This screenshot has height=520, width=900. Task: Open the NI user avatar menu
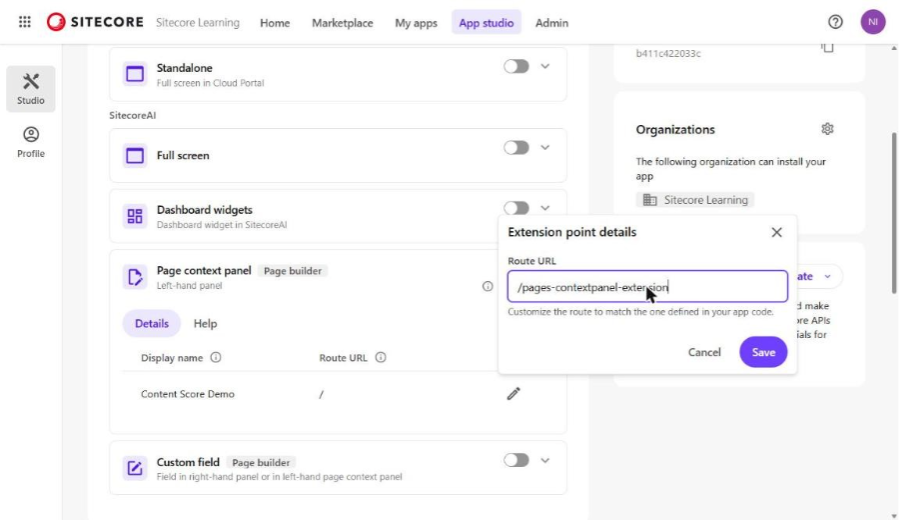[x=872, y=22]
